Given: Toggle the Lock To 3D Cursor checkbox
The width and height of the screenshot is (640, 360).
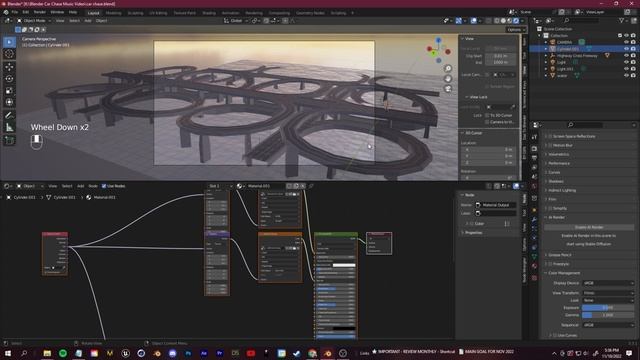Looking at the screenshot, I should 487,116.
